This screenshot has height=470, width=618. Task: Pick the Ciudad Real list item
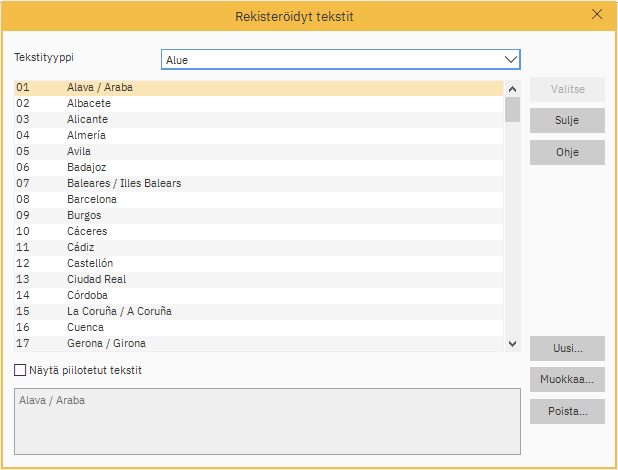96,279
